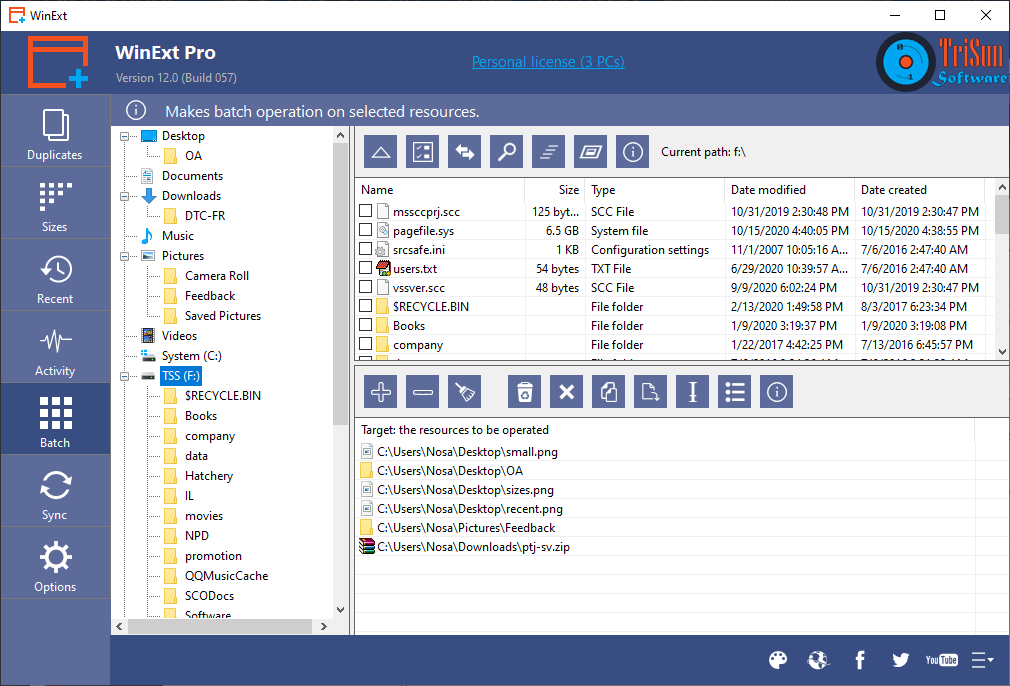Select the Books folder checkbox
1010x686 pixels.
(366, 325)
